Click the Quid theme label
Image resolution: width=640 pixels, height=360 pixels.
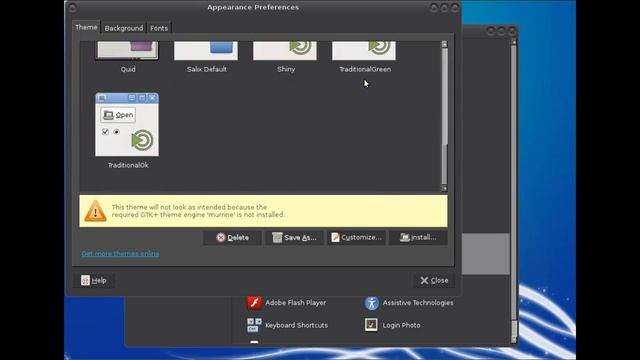(128, 69)
